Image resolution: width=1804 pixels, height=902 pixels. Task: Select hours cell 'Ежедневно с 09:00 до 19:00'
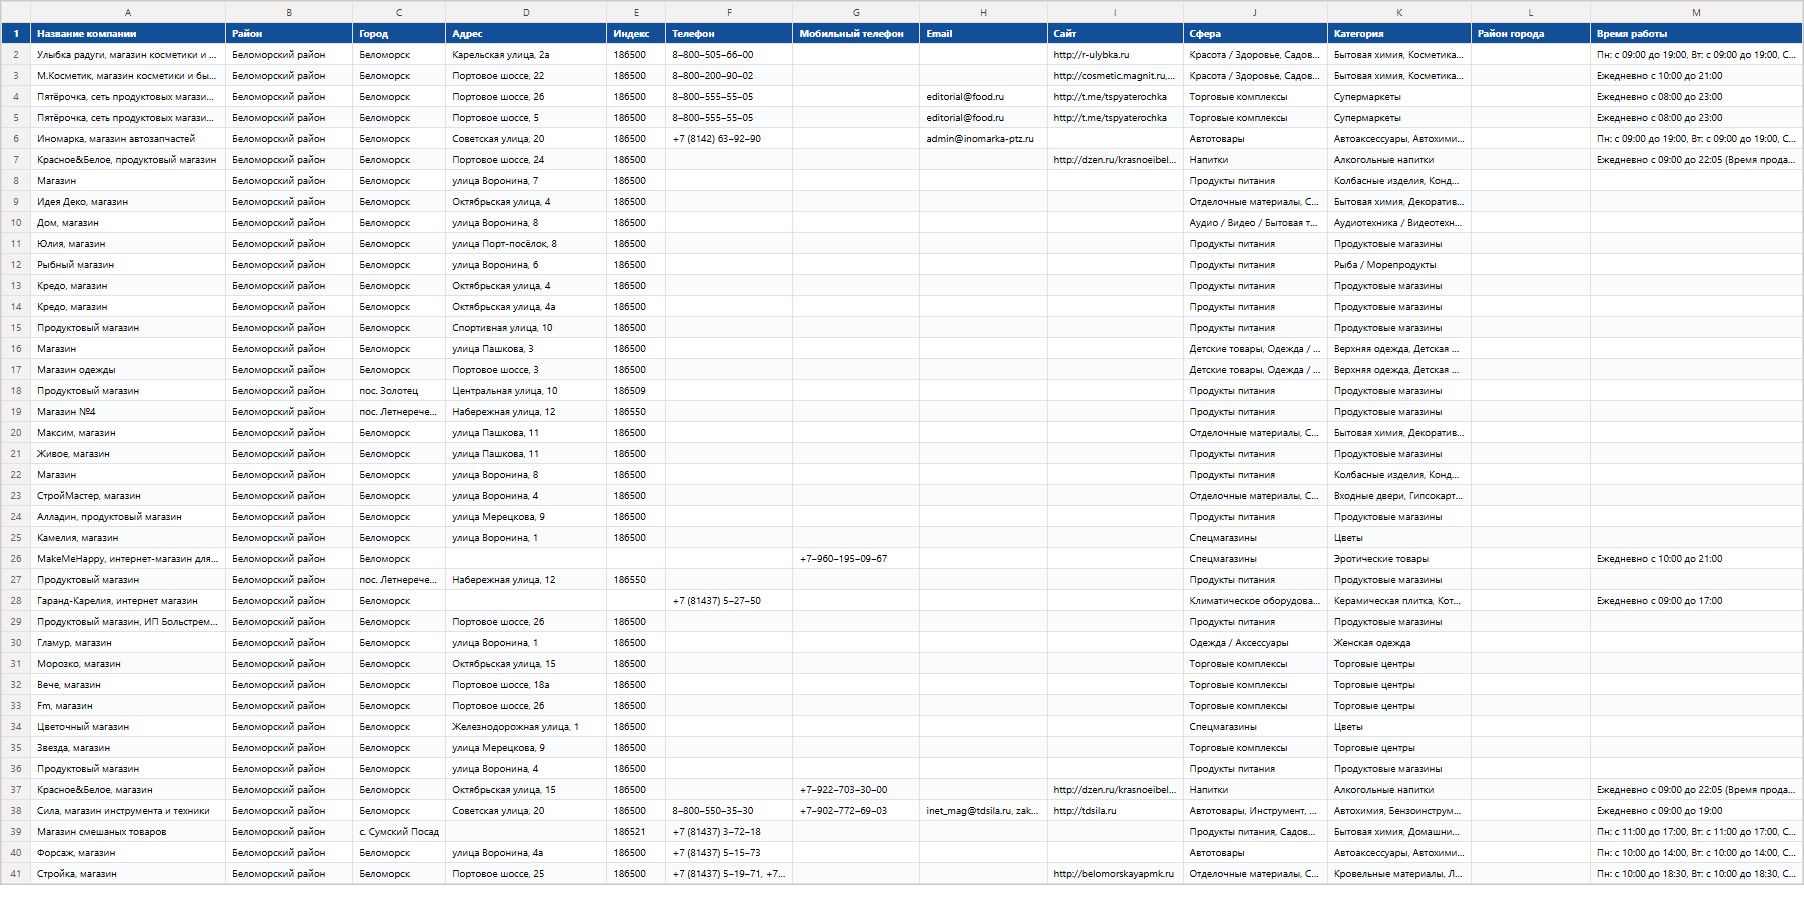[1696, 811]
